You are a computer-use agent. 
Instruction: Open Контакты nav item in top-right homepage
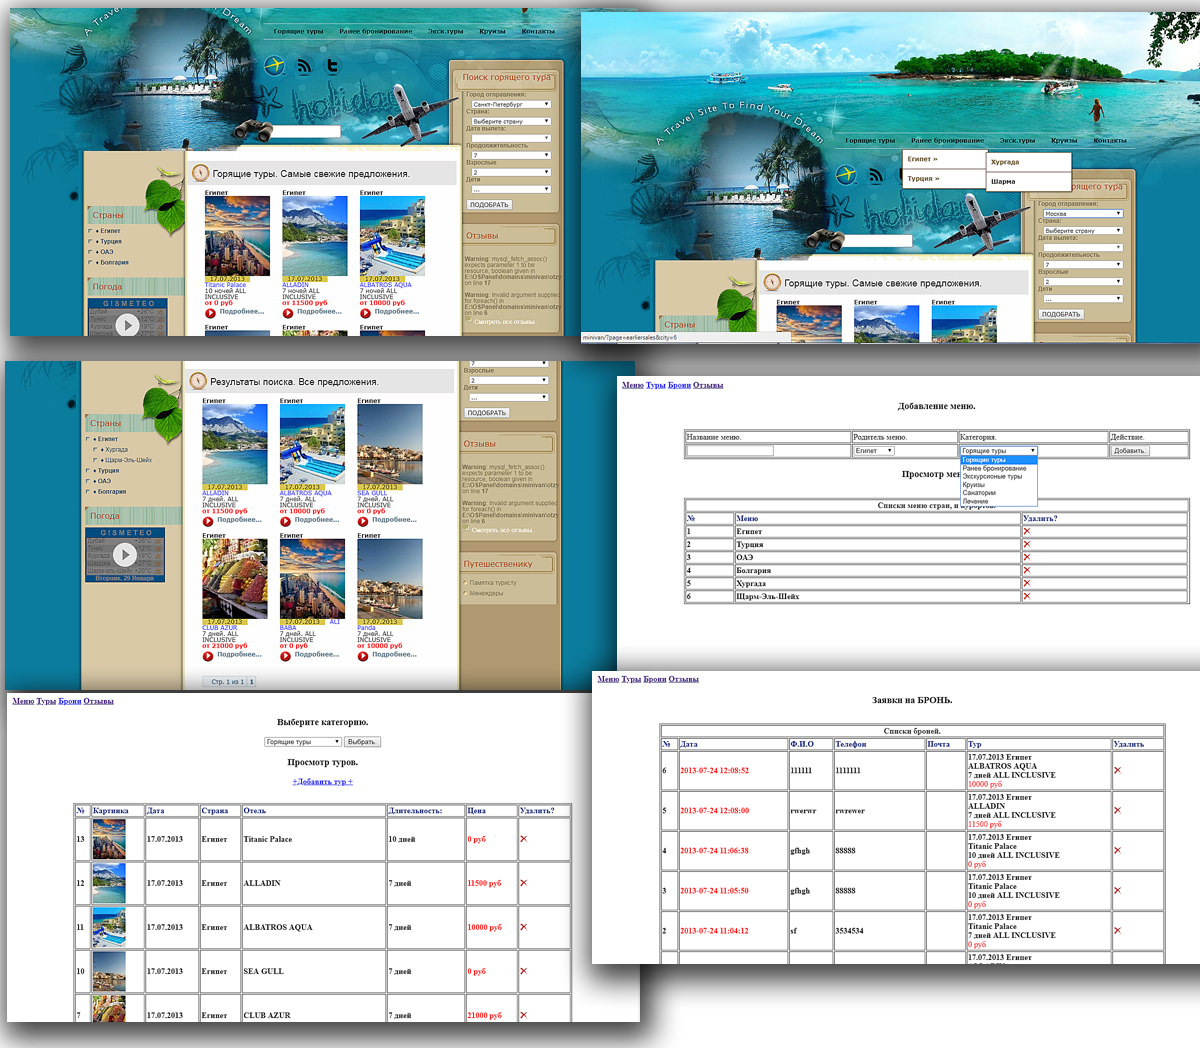tap(1110, 141)
